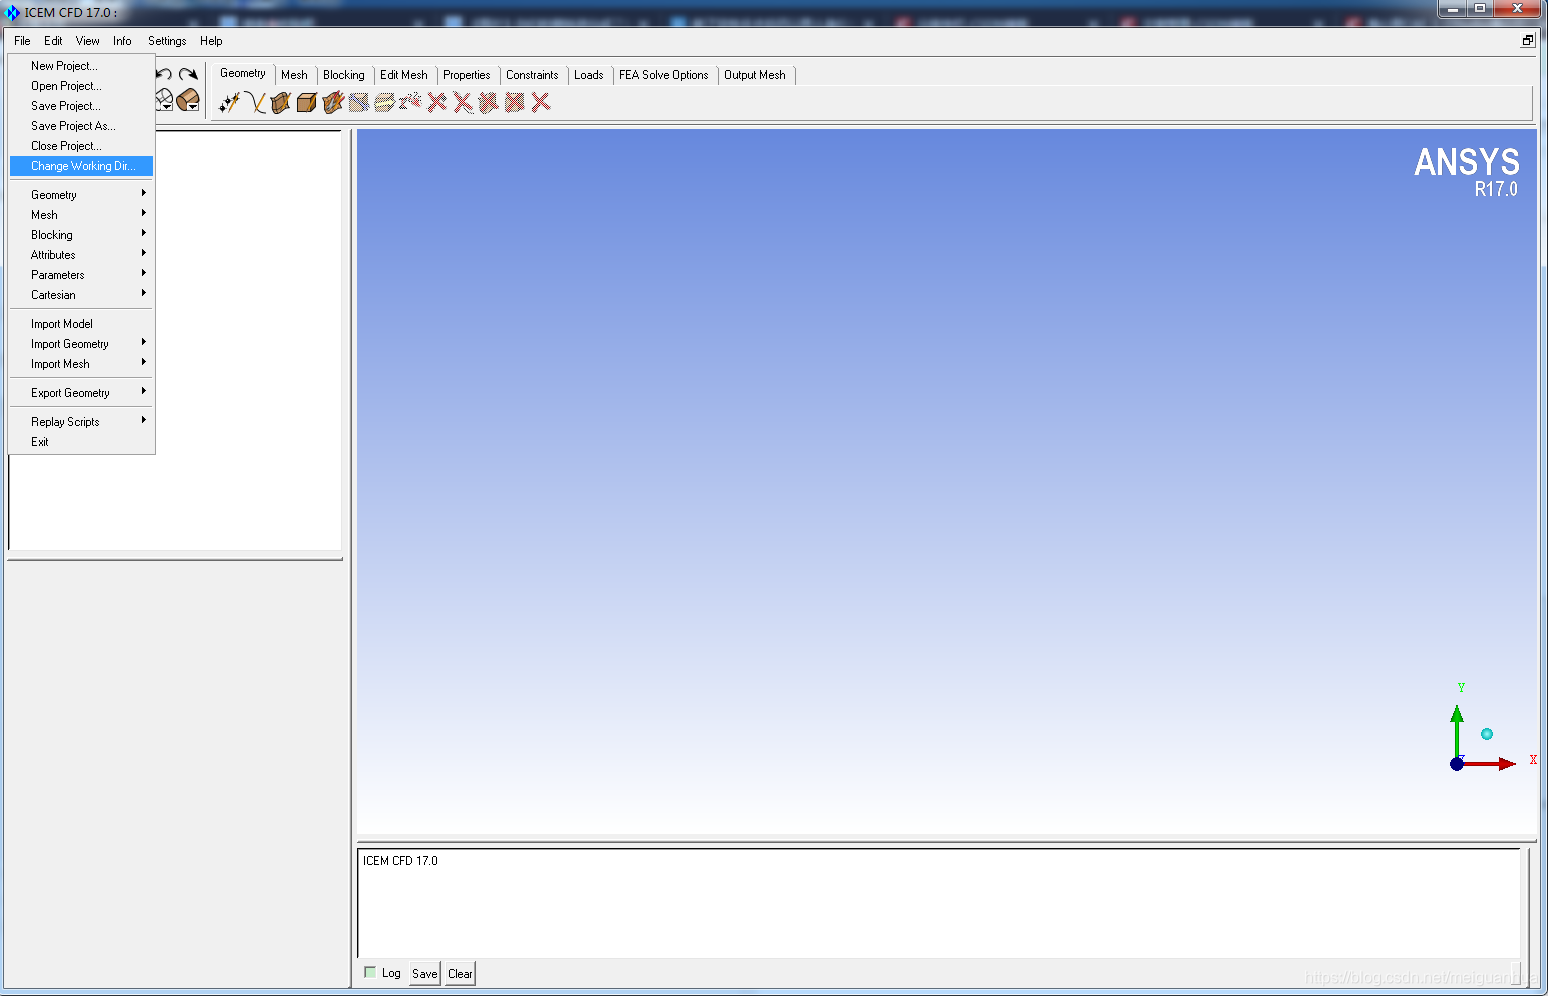Viewport: 1548px width, 996px height.
Task: Click the Restore Dormant Entities icon
Action: point(411,102)
